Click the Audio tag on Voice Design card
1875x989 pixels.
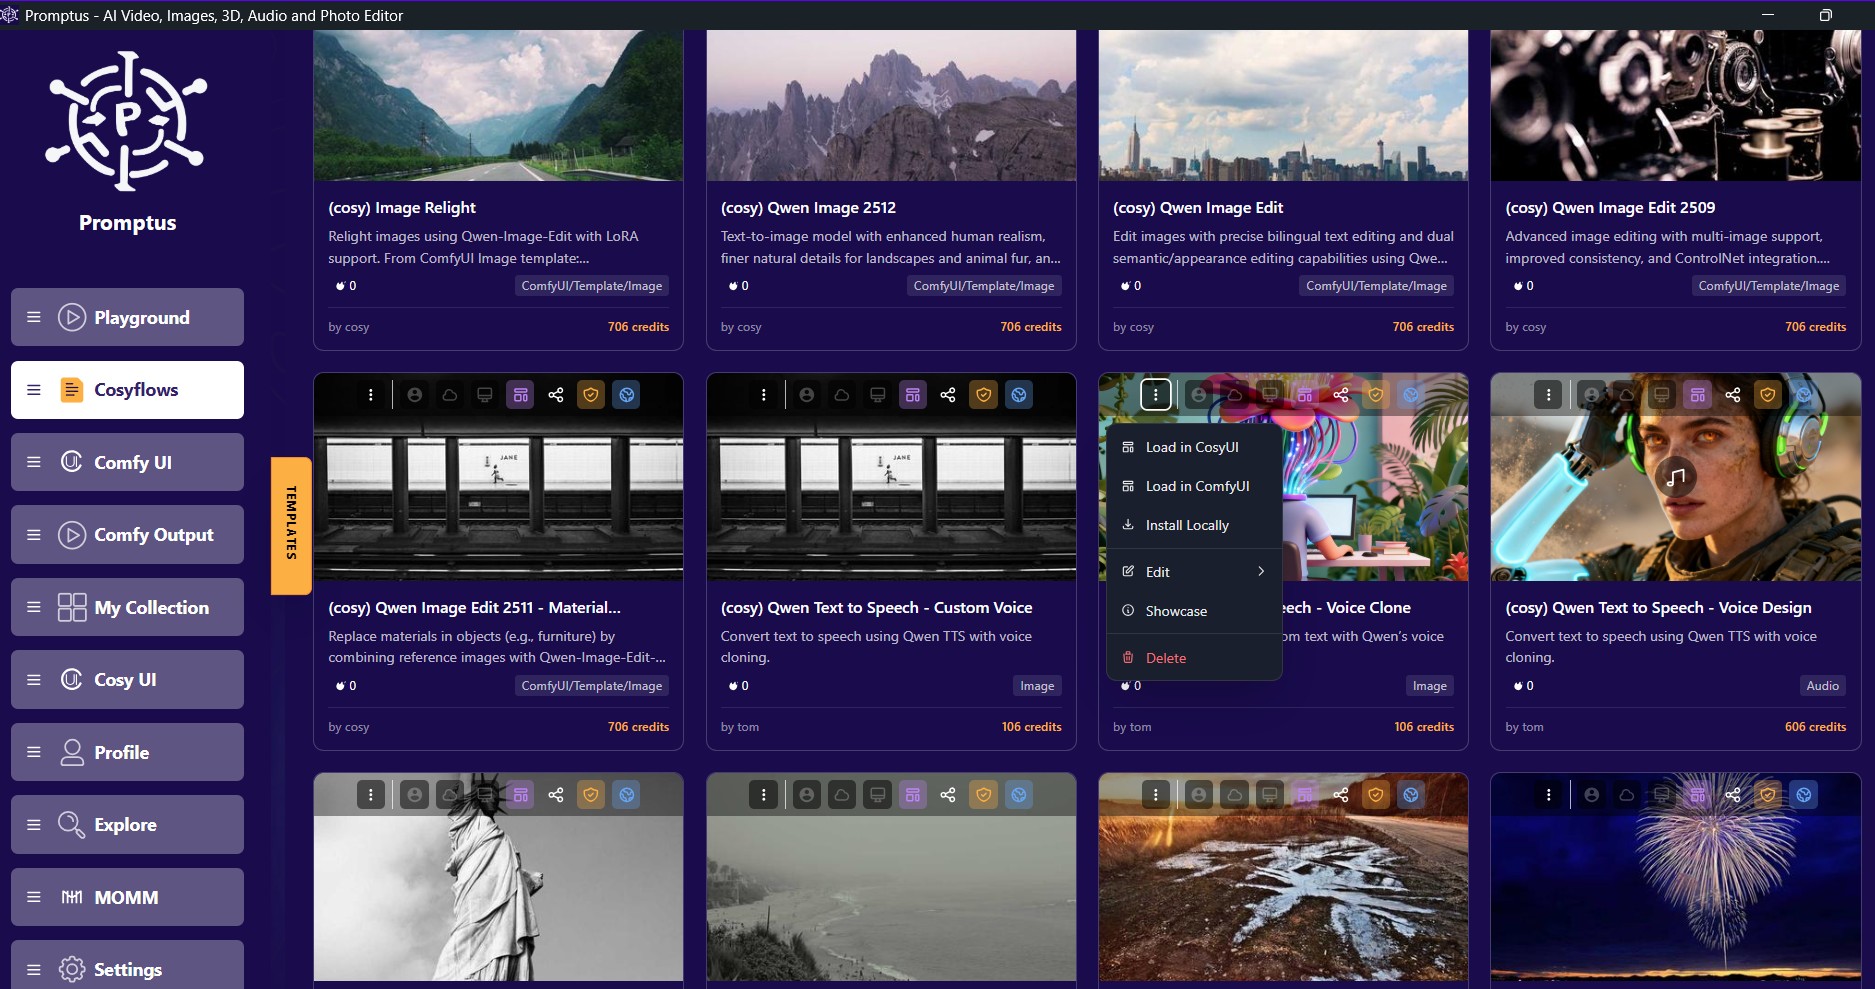click(x=1822, y=686)
